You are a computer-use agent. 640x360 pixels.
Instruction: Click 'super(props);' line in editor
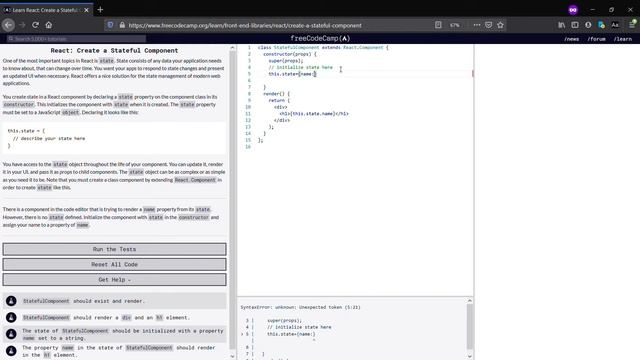(286, 60)
